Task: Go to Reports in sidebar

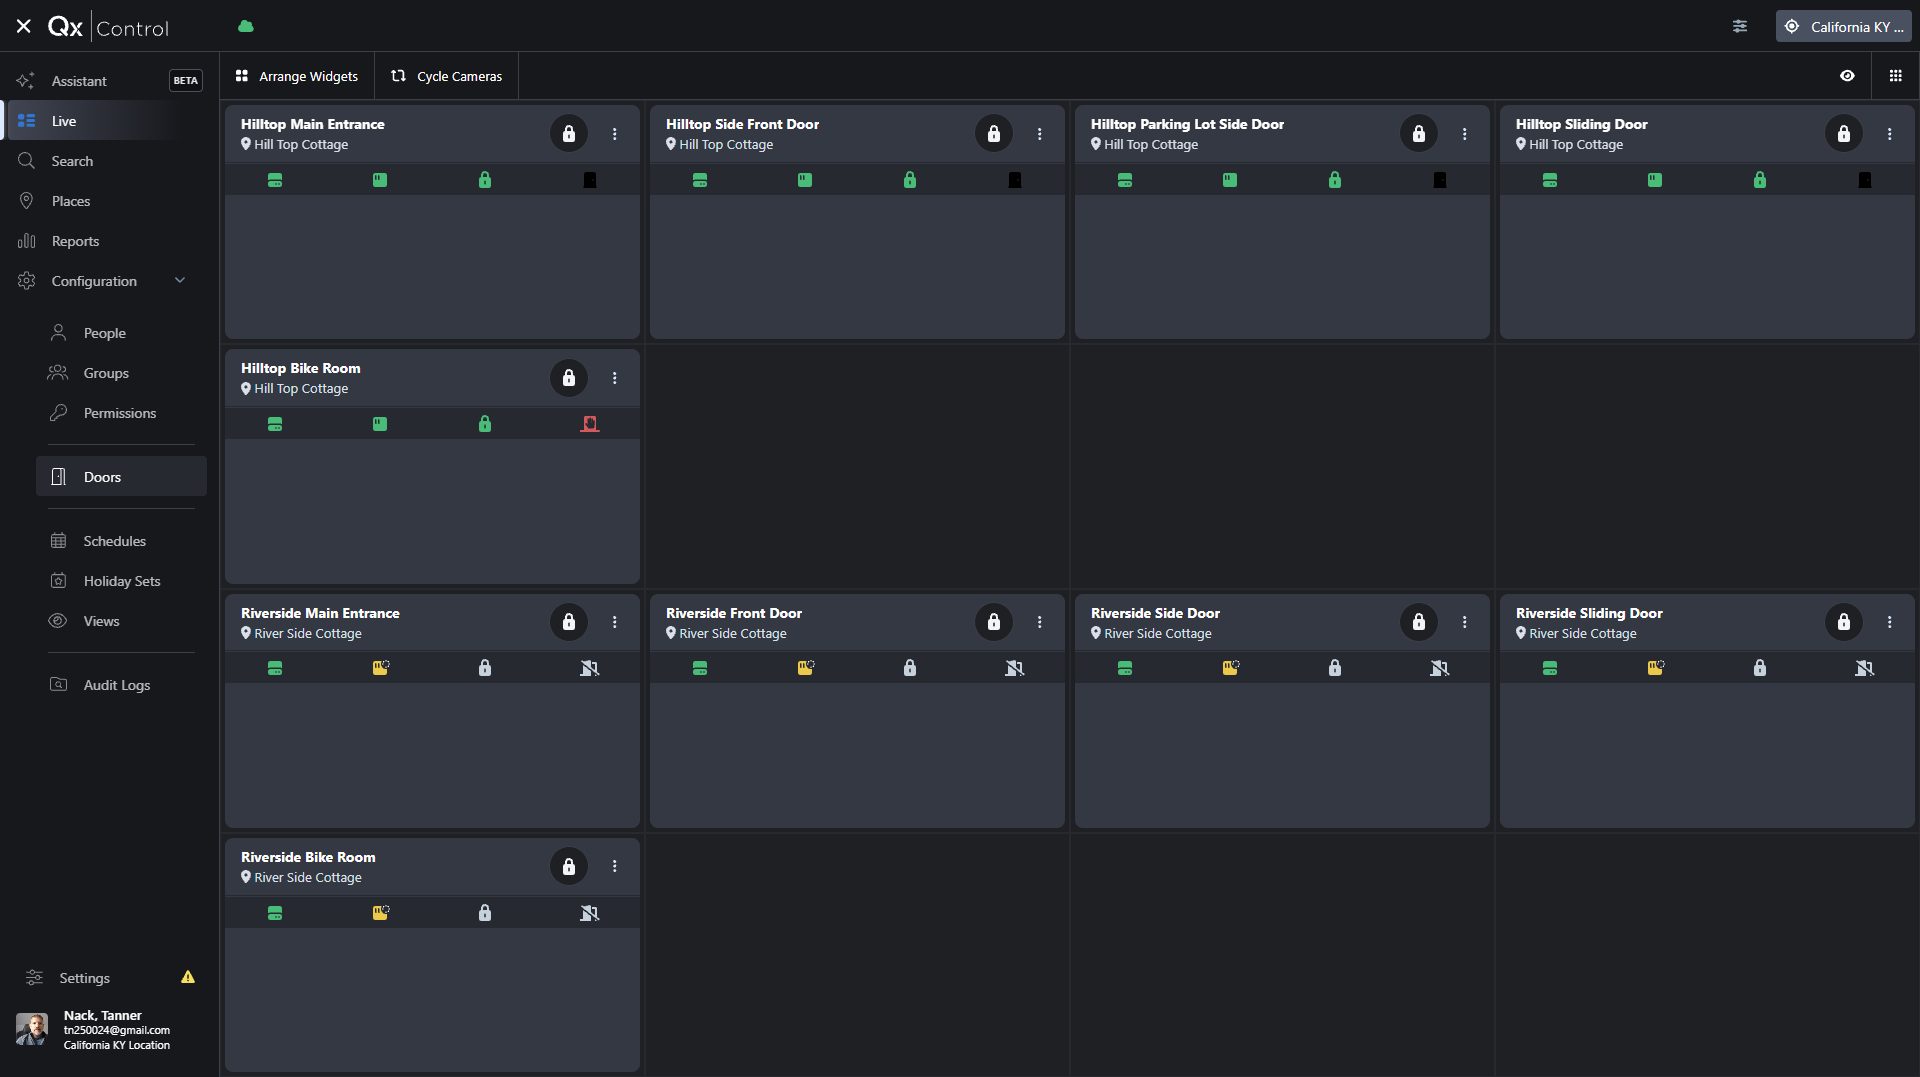Action: tap(75, 241)
